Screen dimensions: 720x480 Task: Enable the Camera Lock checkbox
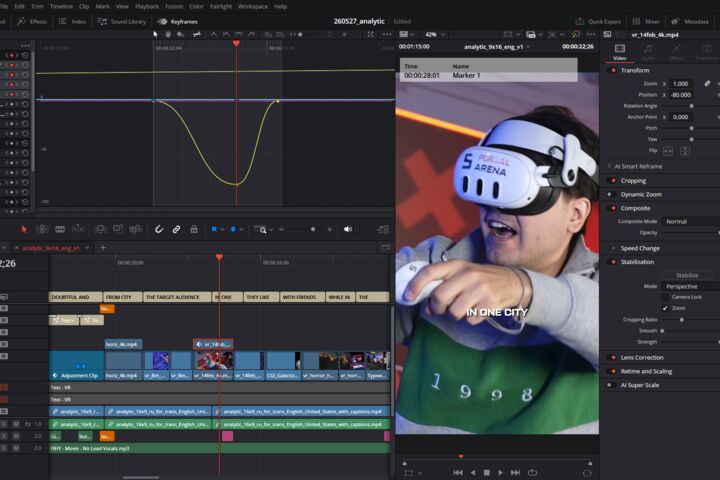(x=665, y=297)
